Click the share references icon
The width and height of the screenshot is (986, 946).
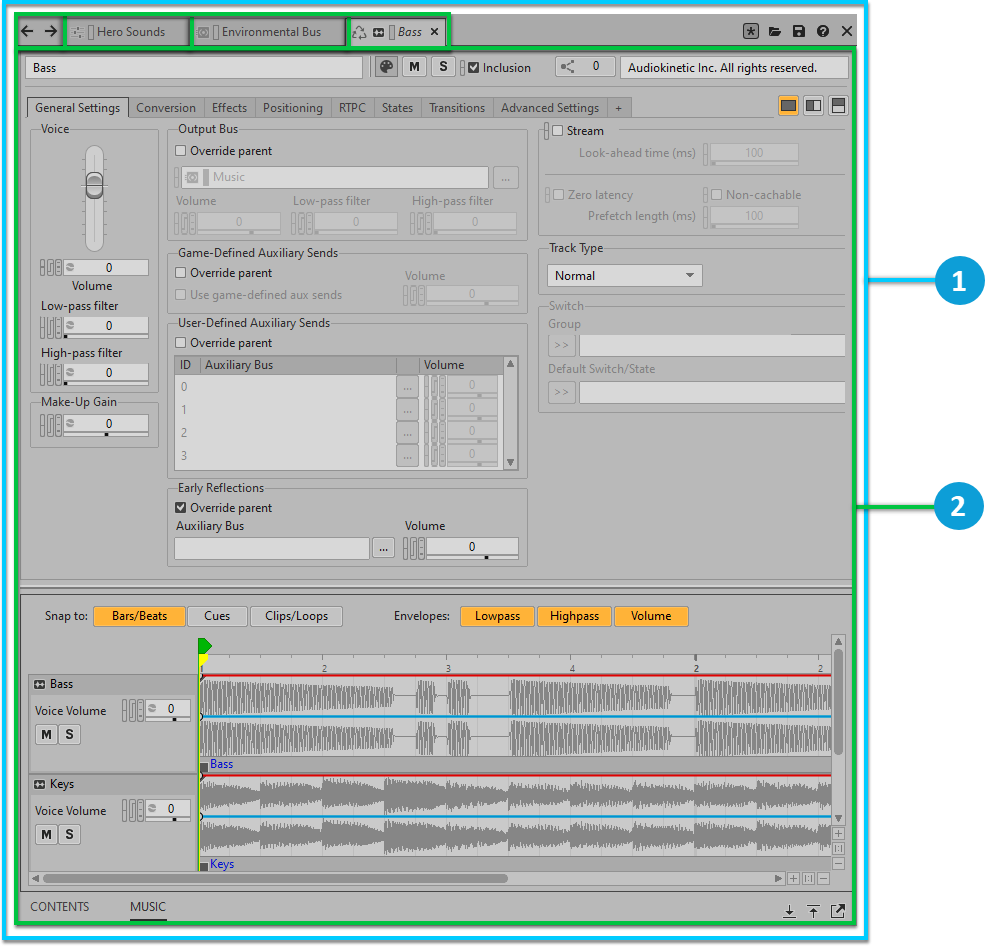coord(568,67)
